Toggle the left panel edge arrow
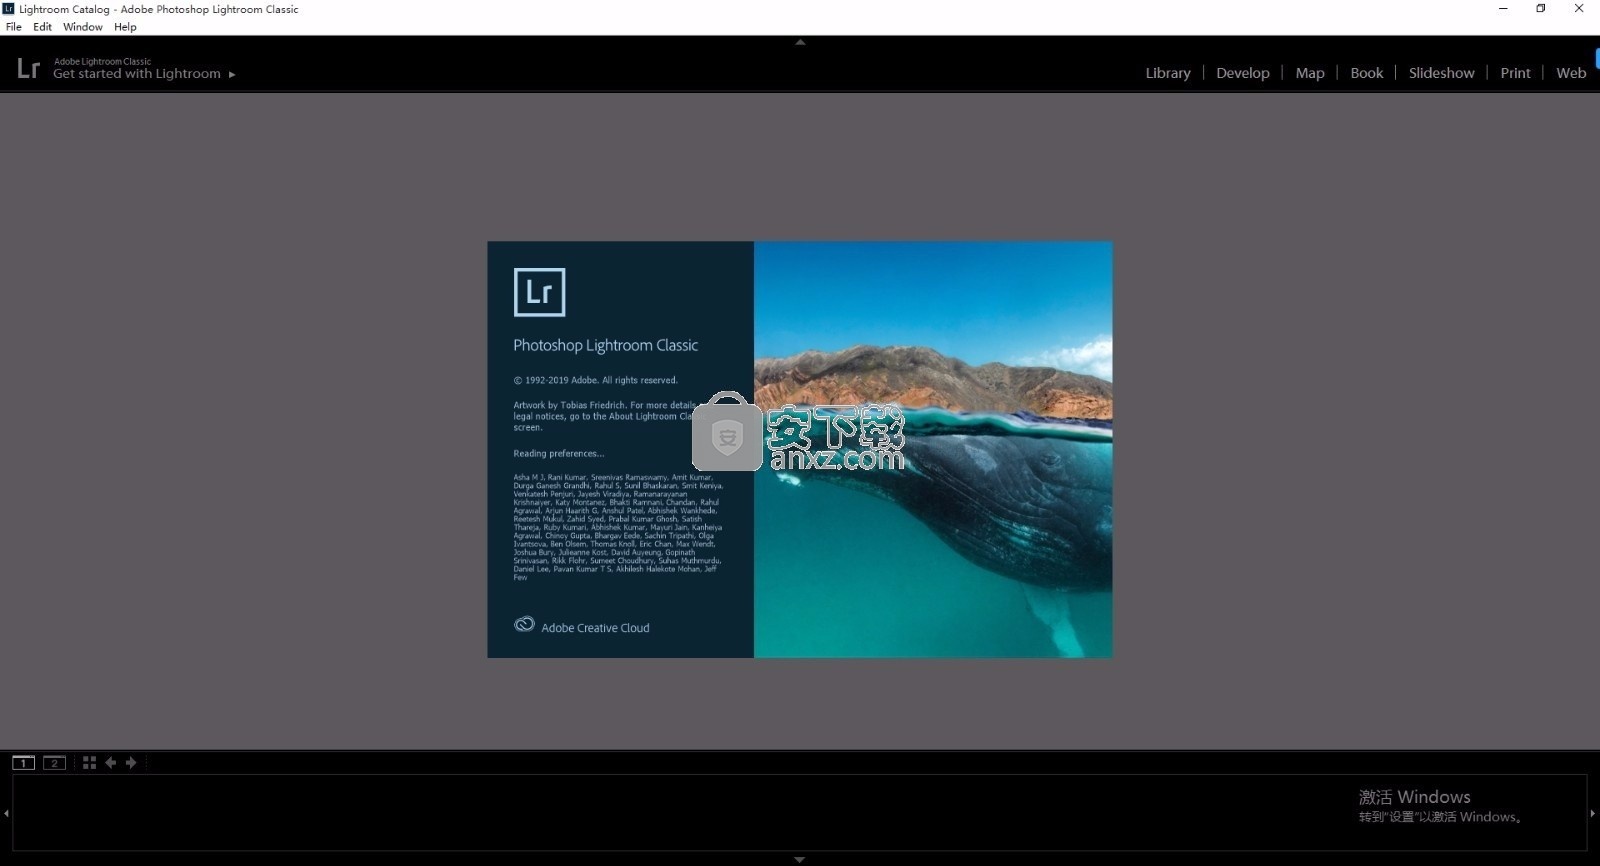Viewport: 1600px width, 866px height. tap(6, 813)
